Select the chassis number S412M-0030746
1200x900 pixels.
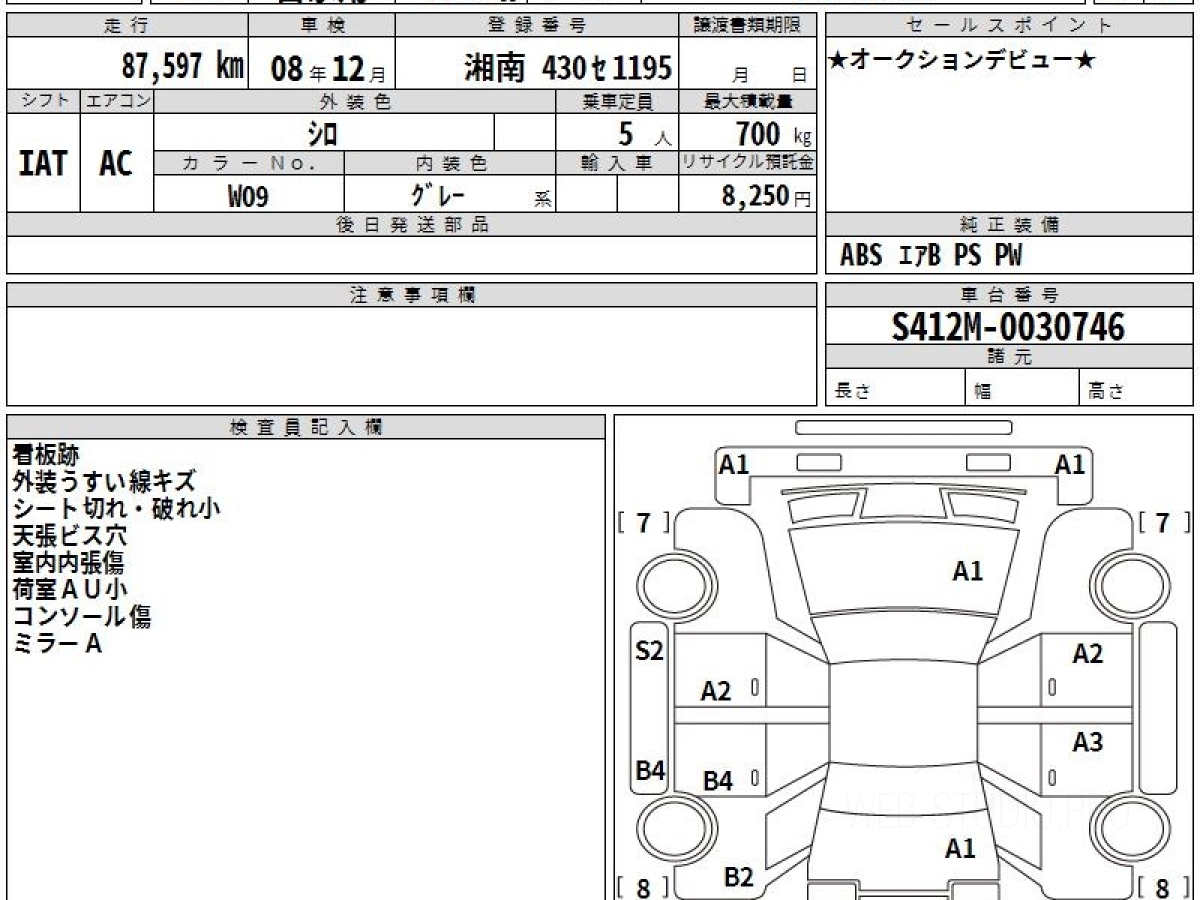pos(1008,326)
